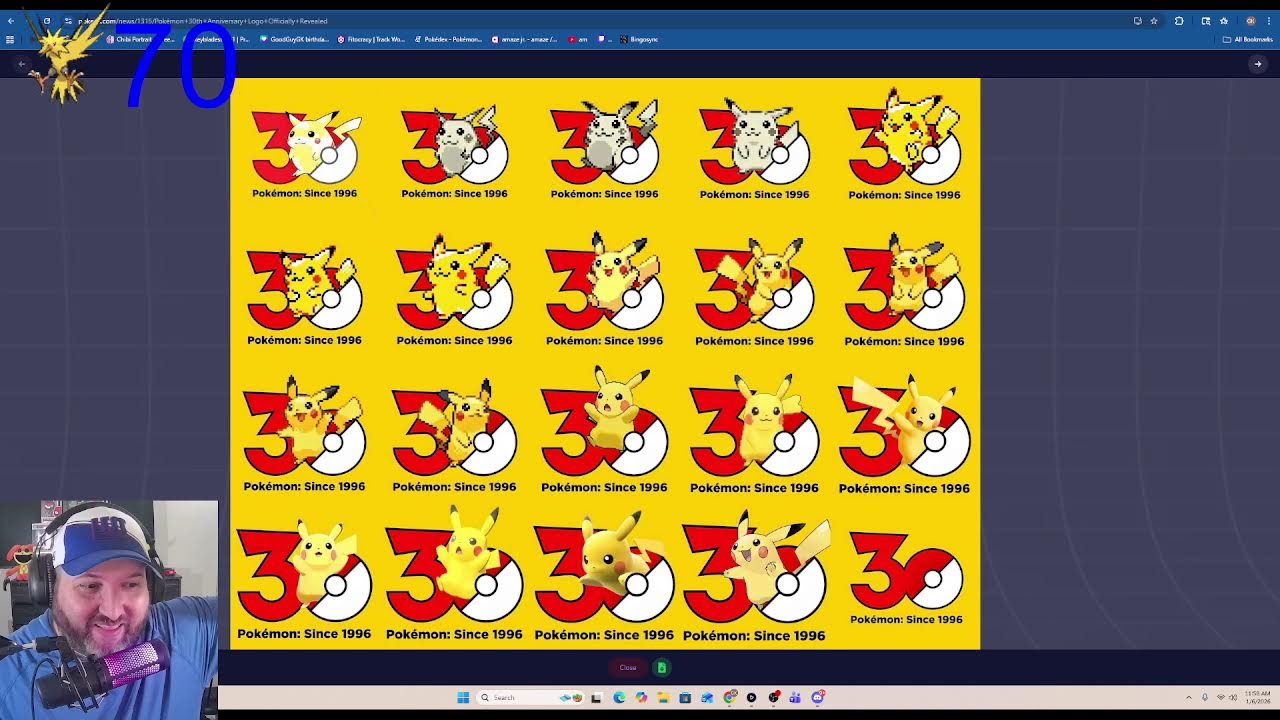Open Task View on the taskbar

point(597,697)
